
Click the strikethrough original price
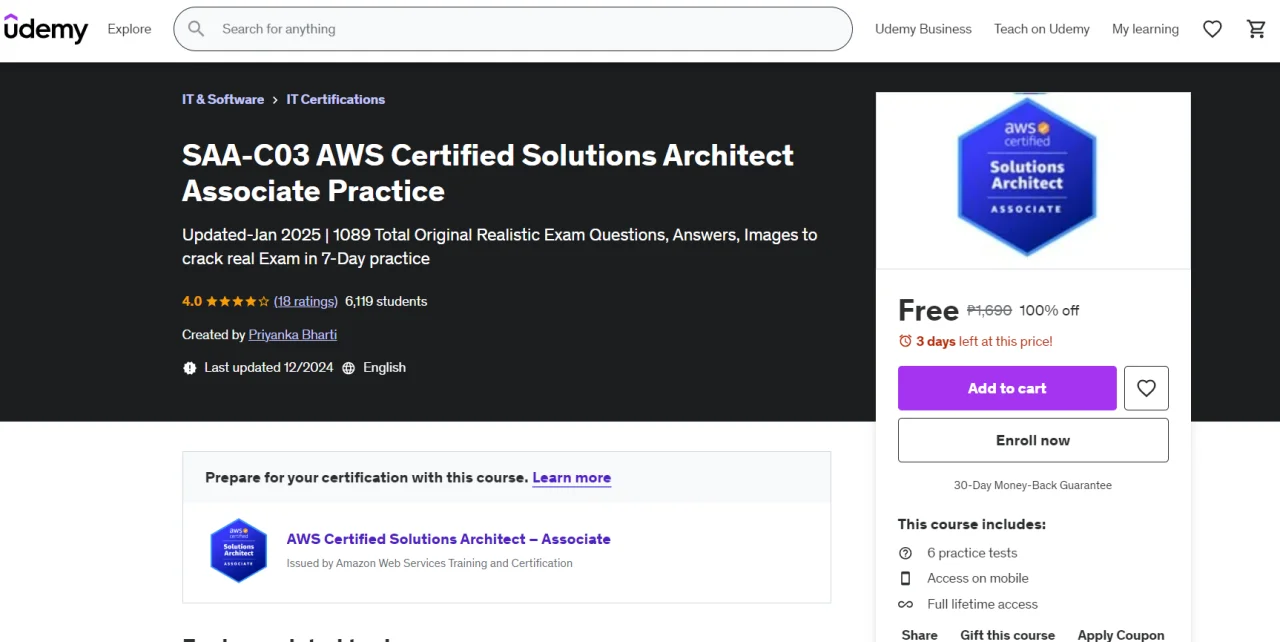989,311
